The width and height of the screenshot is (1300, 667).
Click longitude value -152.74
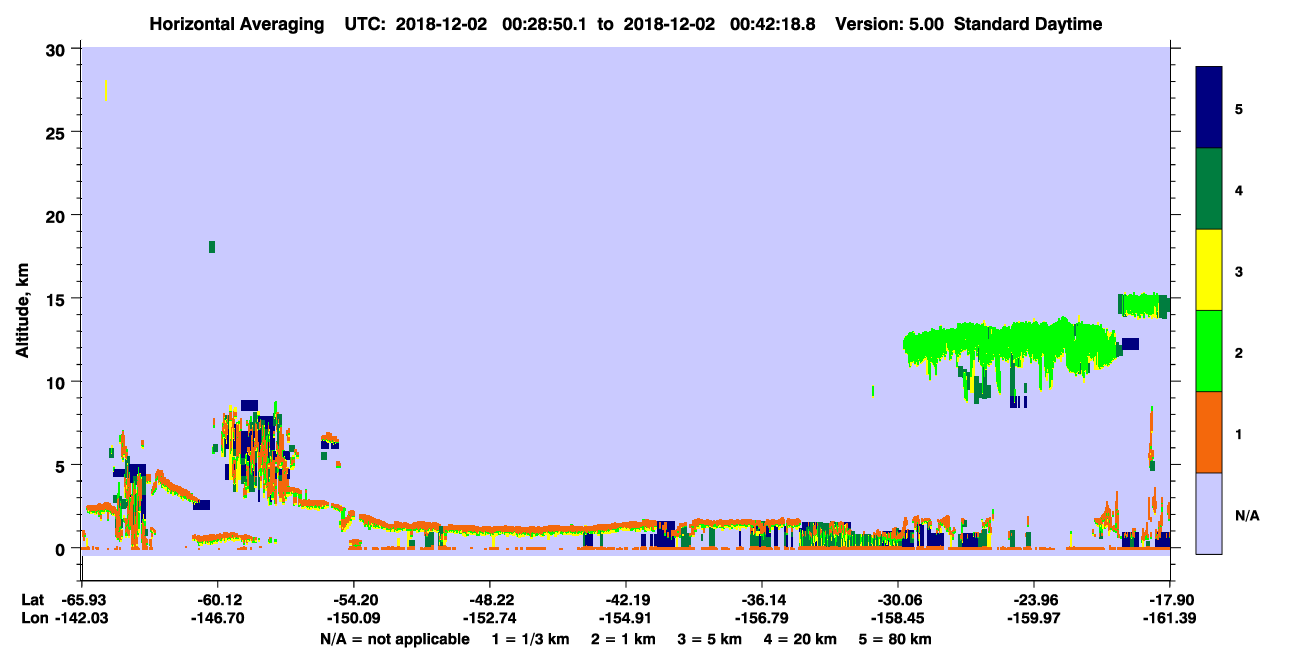coord(490,619)
